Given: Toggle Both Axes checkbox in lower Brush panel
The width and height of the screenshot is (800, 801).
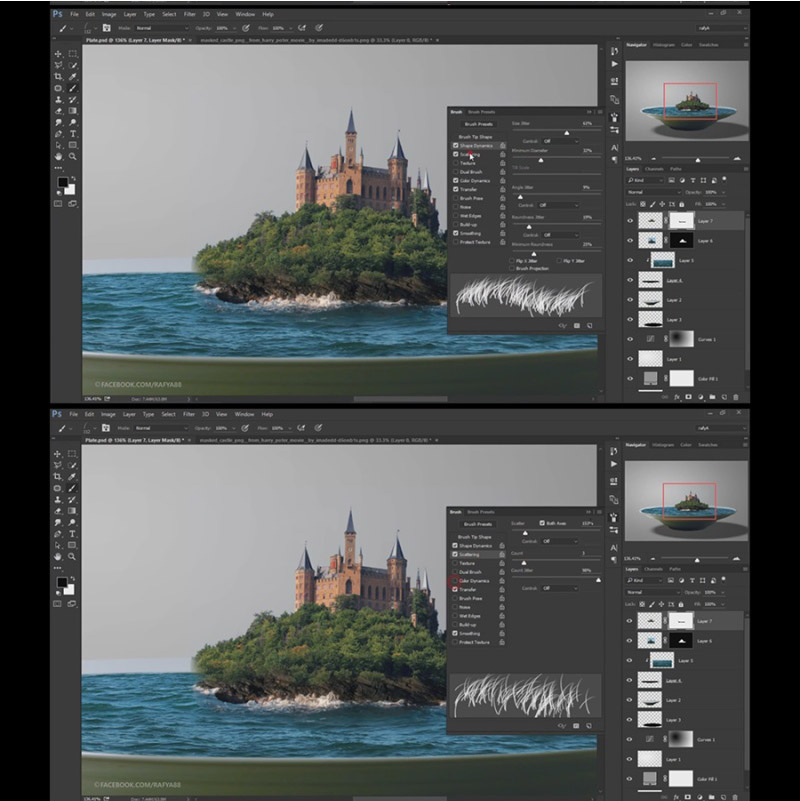Looking at the screenshot, I should coord(542,523).
